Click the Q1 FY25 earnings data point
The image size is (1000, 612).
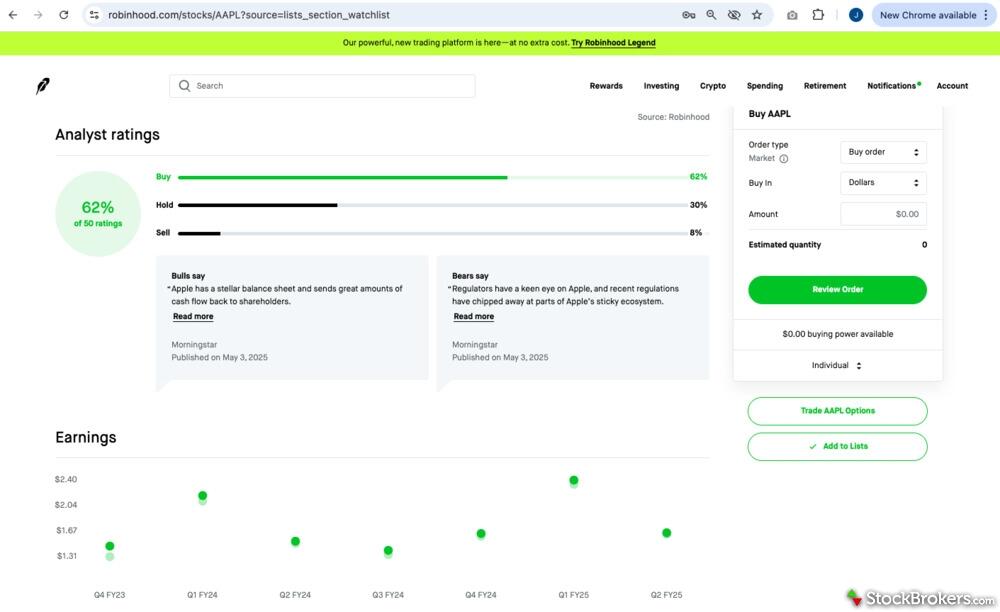click(574, 481)
